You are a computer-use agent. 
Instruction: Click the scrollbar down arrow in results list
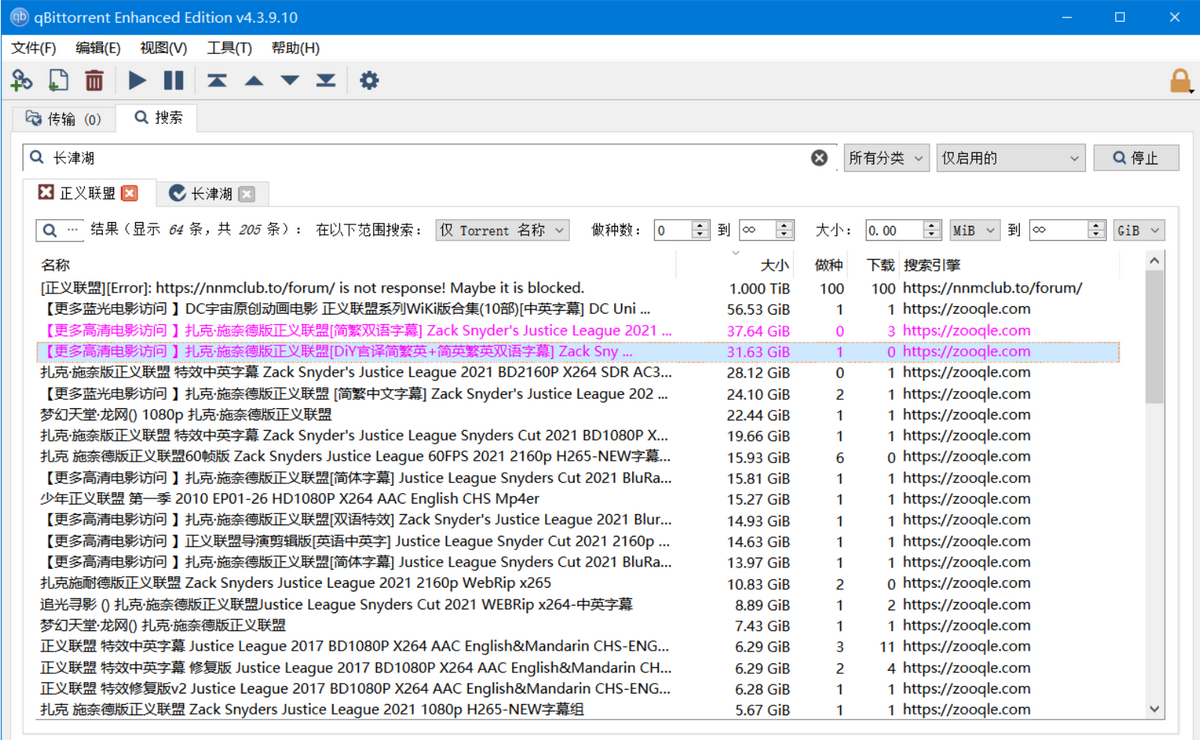(1155, 709)
